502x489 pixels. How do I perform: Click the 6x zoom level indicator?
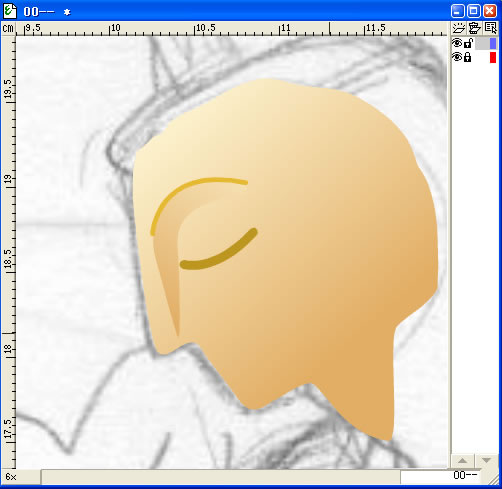[11, 477]
